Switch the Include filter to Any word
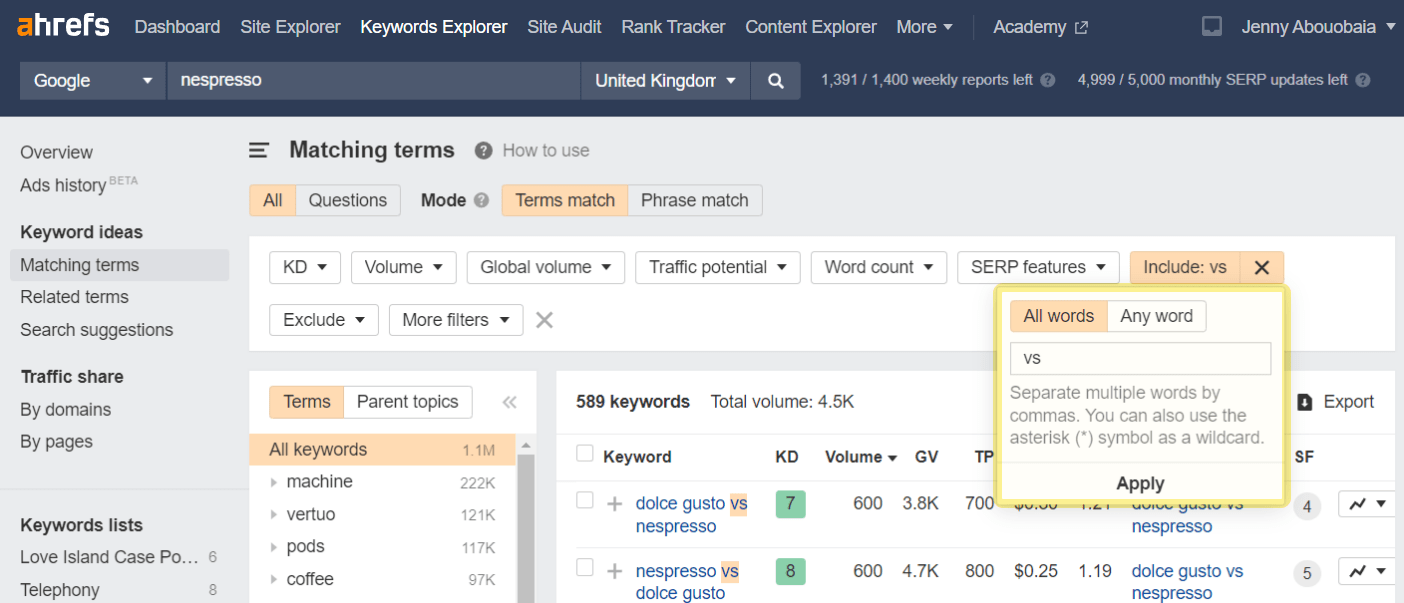Image resolution: width=1404 pixels, height=603 pixels. pyautogui.click(x=1156, y=316)
